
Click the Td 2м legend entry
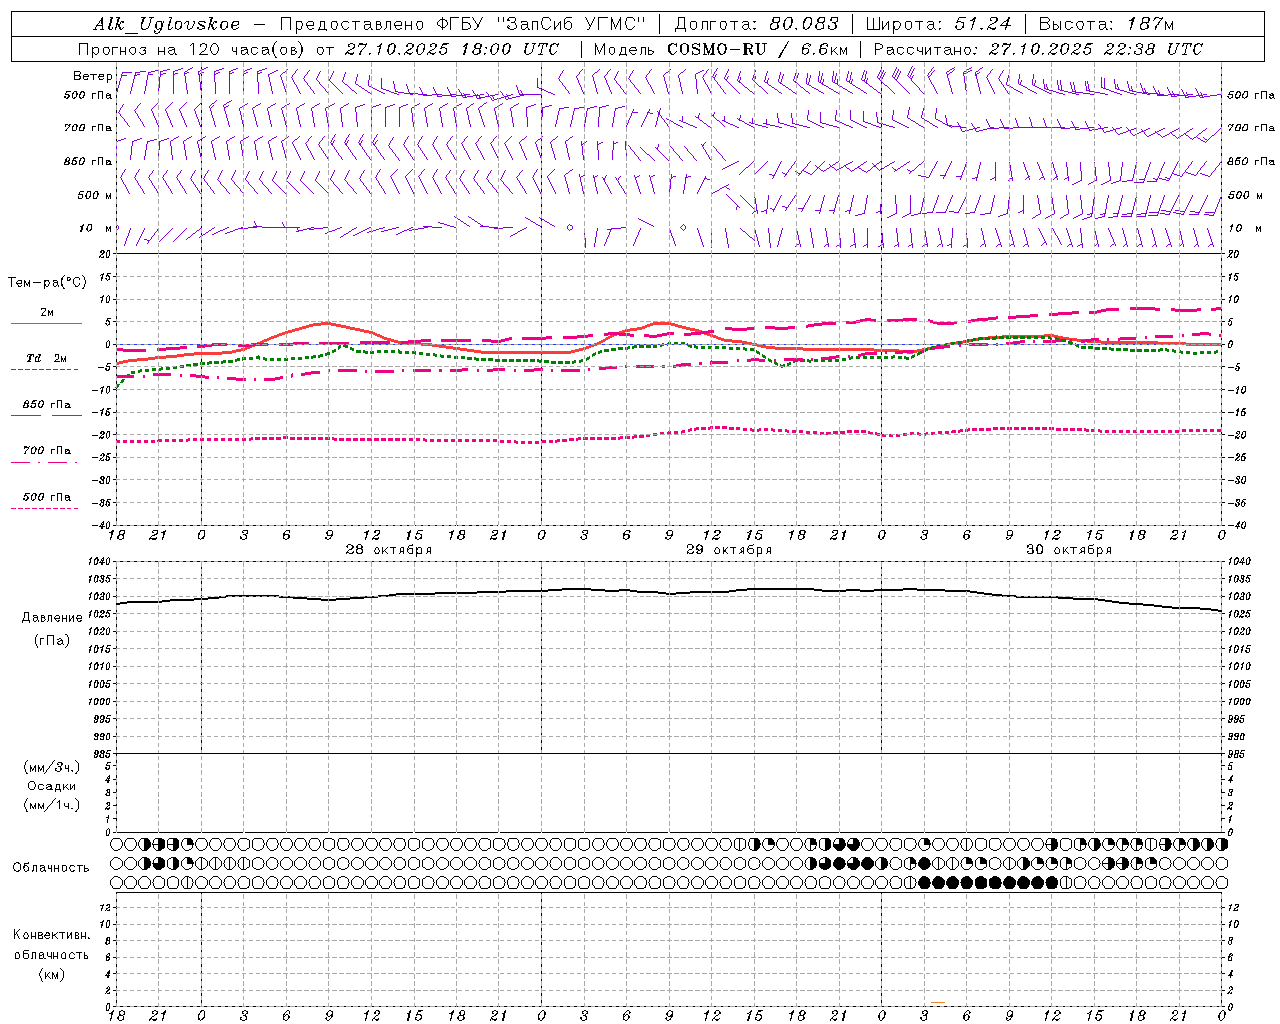point(46,361)
